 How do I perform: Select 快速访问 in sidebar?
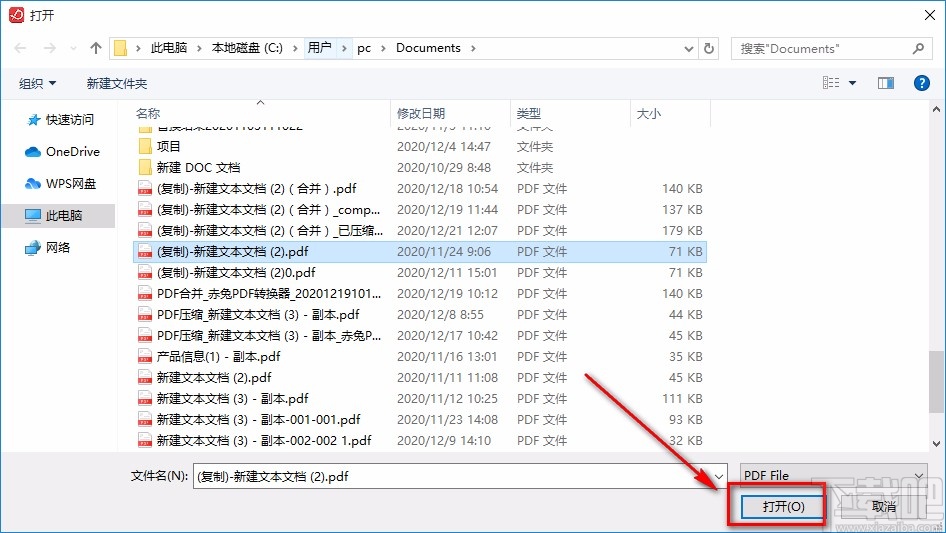[x=59, y=120]
